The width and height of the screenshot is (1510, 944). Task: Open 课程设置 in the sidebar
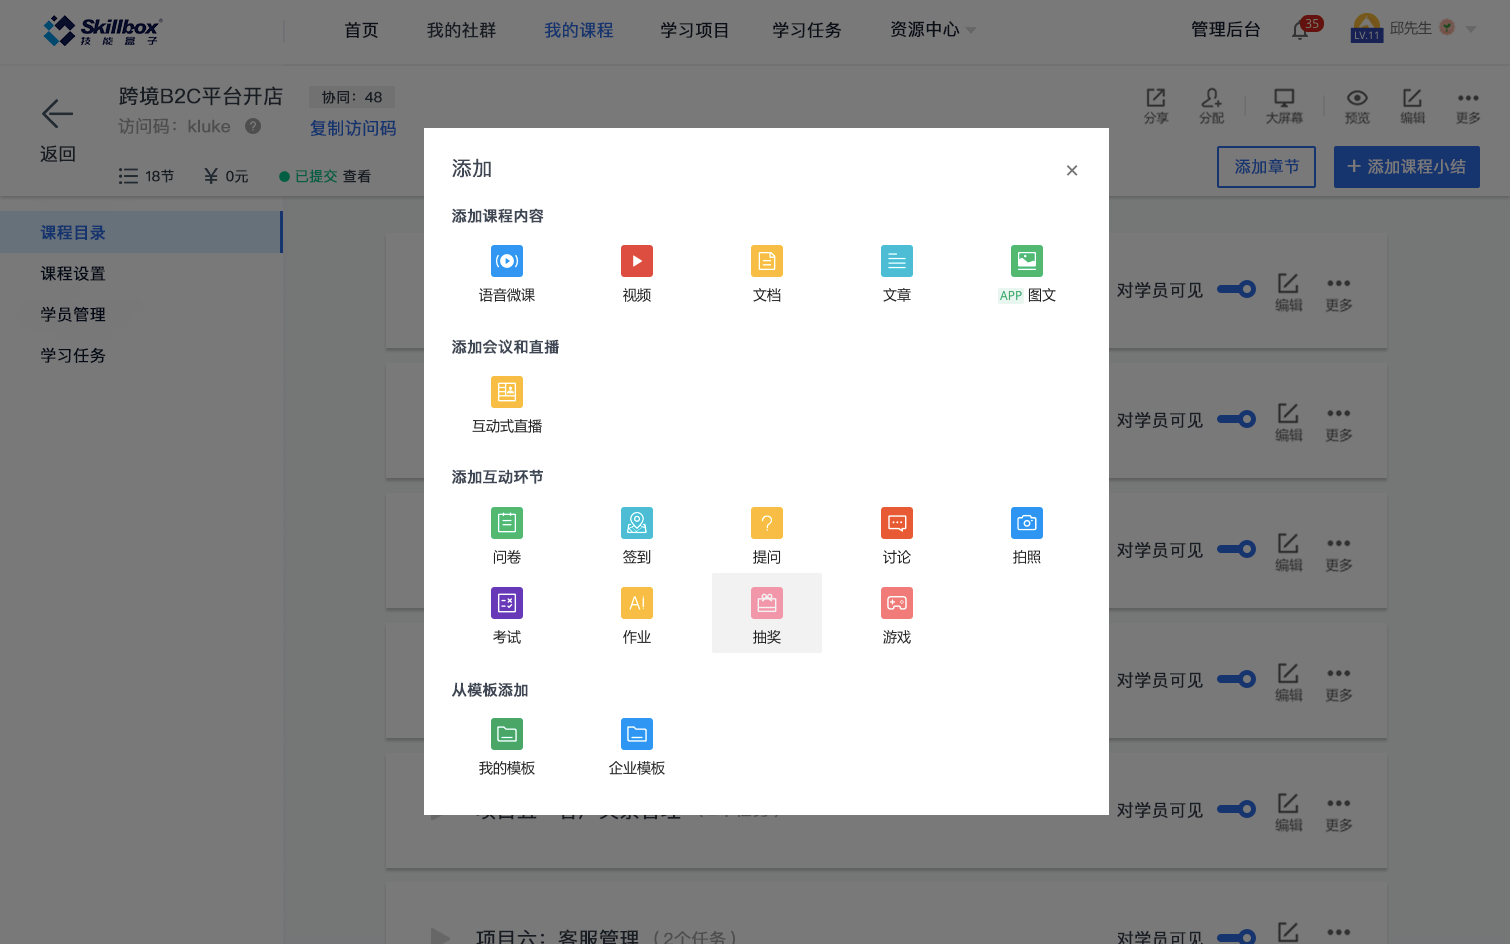[x=73, y=274]
